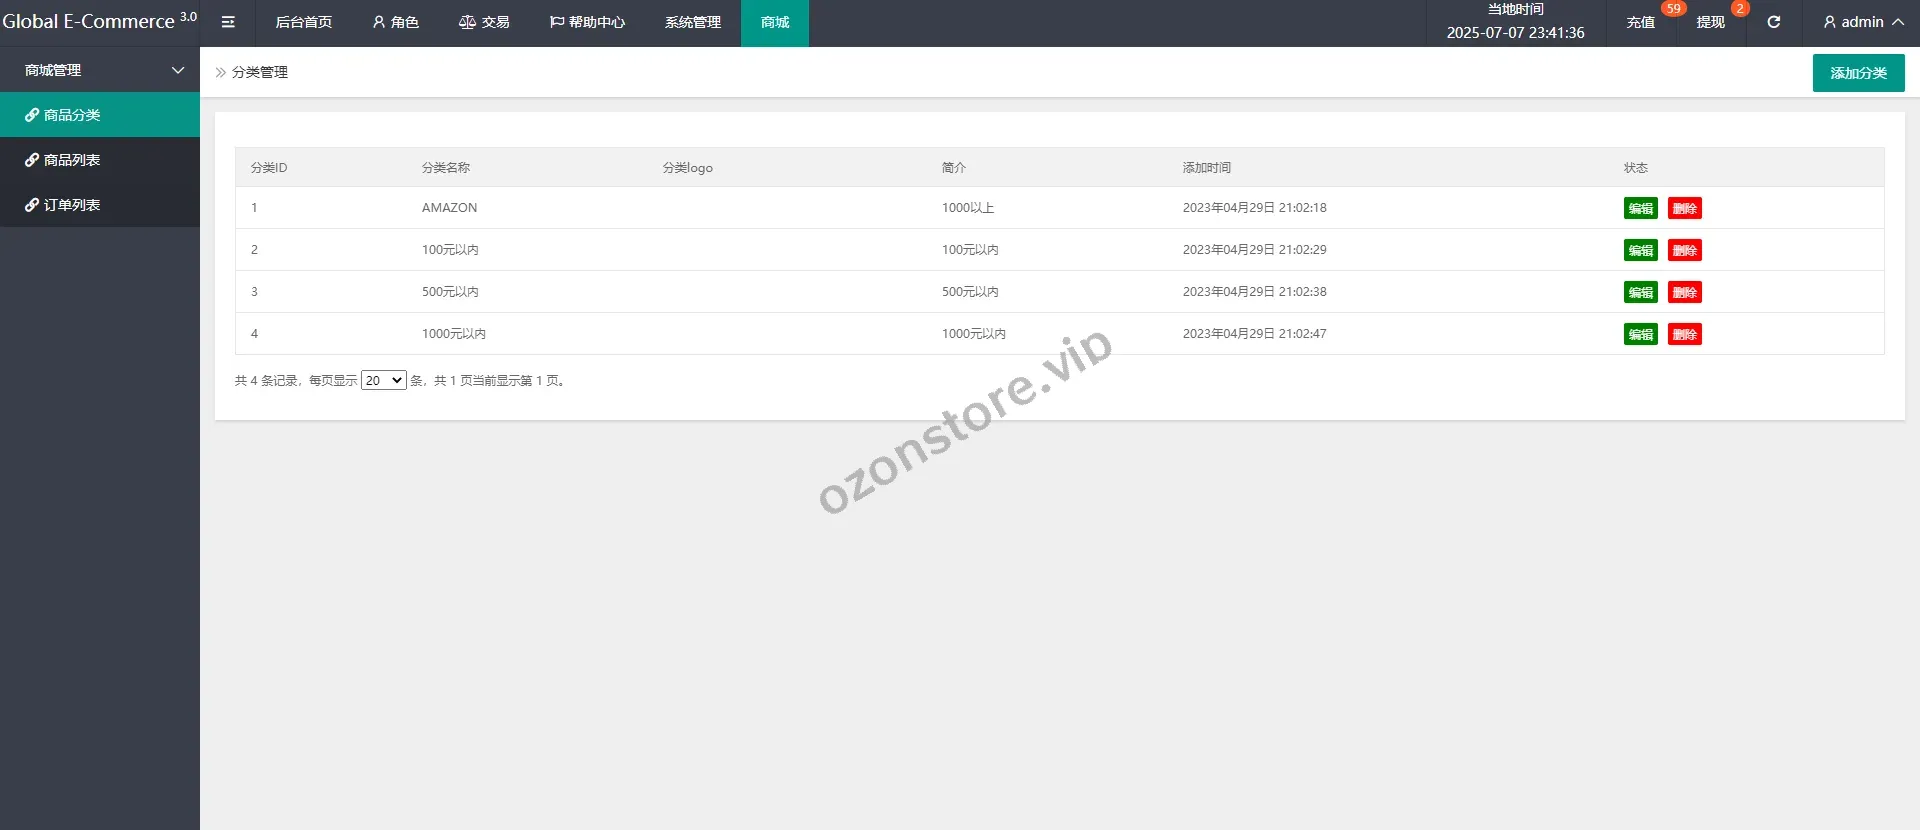
Task: Open 帮助中心 menu with flag icon
Action: pos(587,22)
